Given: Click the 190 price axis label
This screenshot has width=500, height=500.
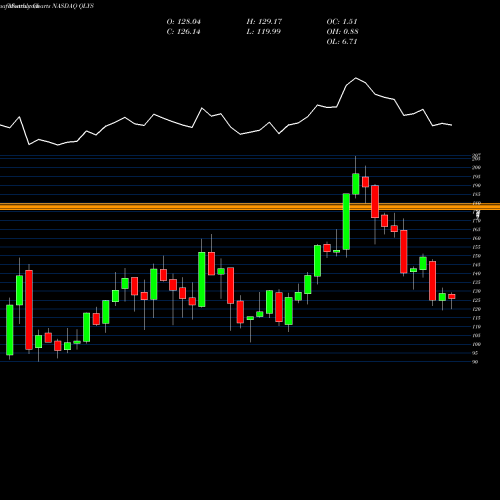Looking at the screenshot, I should click(476, 185).
